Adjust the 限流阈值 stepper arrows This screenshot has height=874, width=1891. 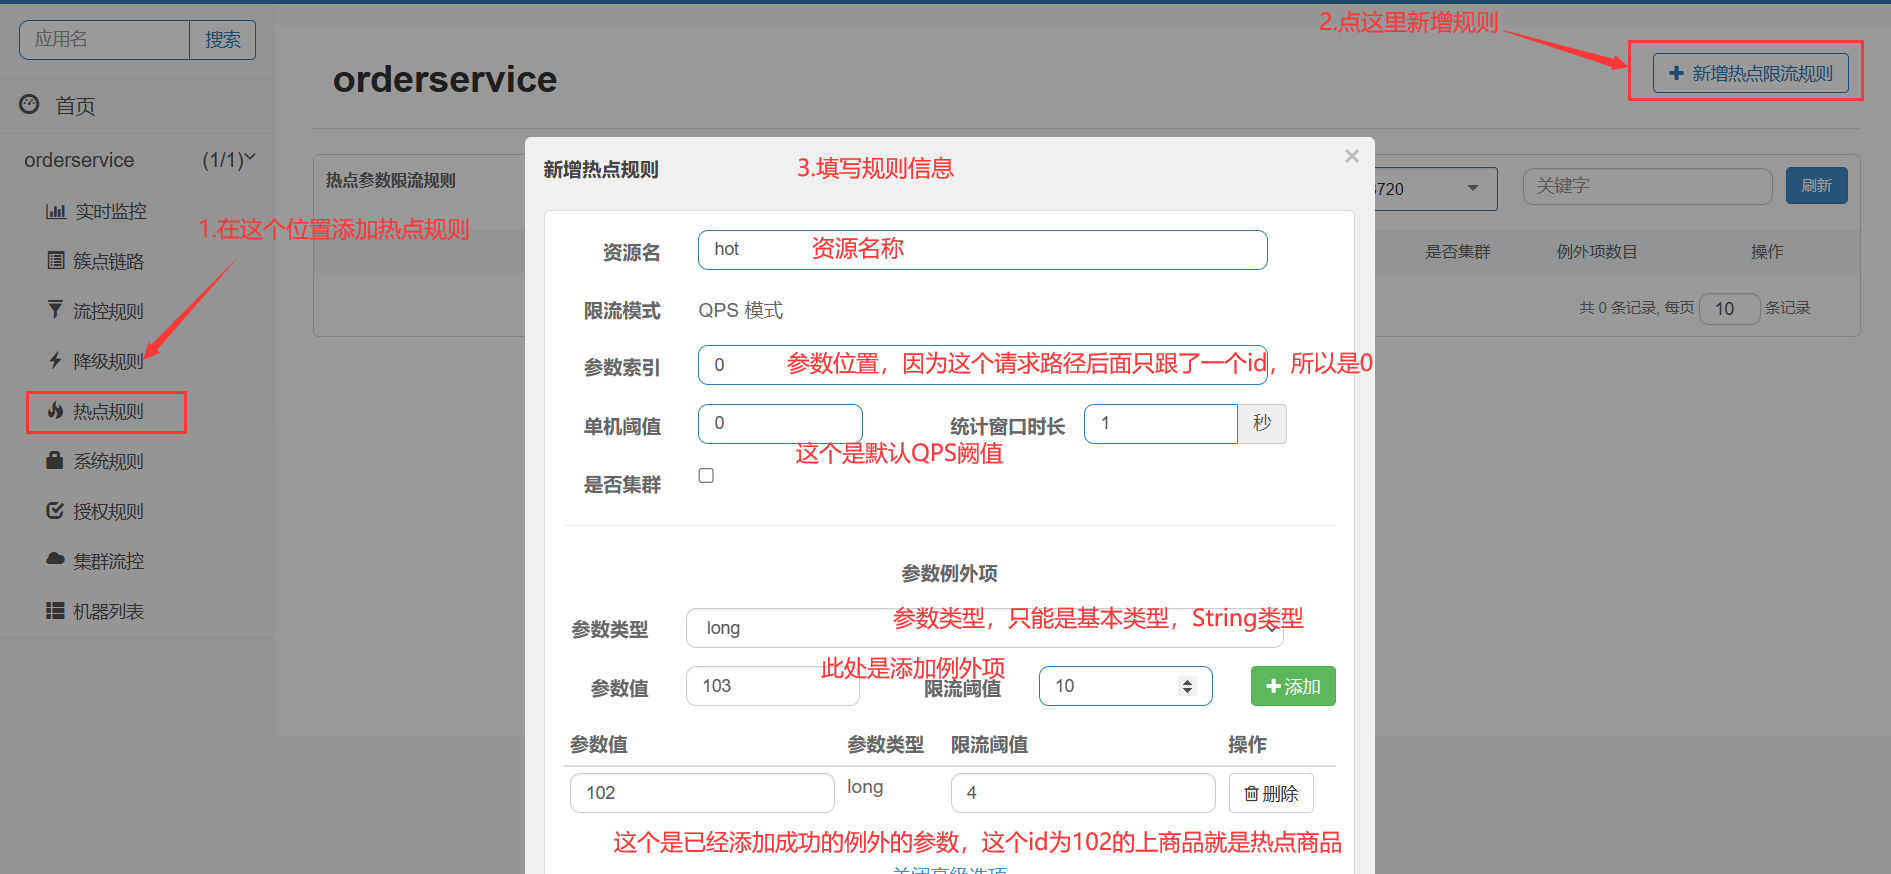pyautogui.click(x=1187, y=686)
